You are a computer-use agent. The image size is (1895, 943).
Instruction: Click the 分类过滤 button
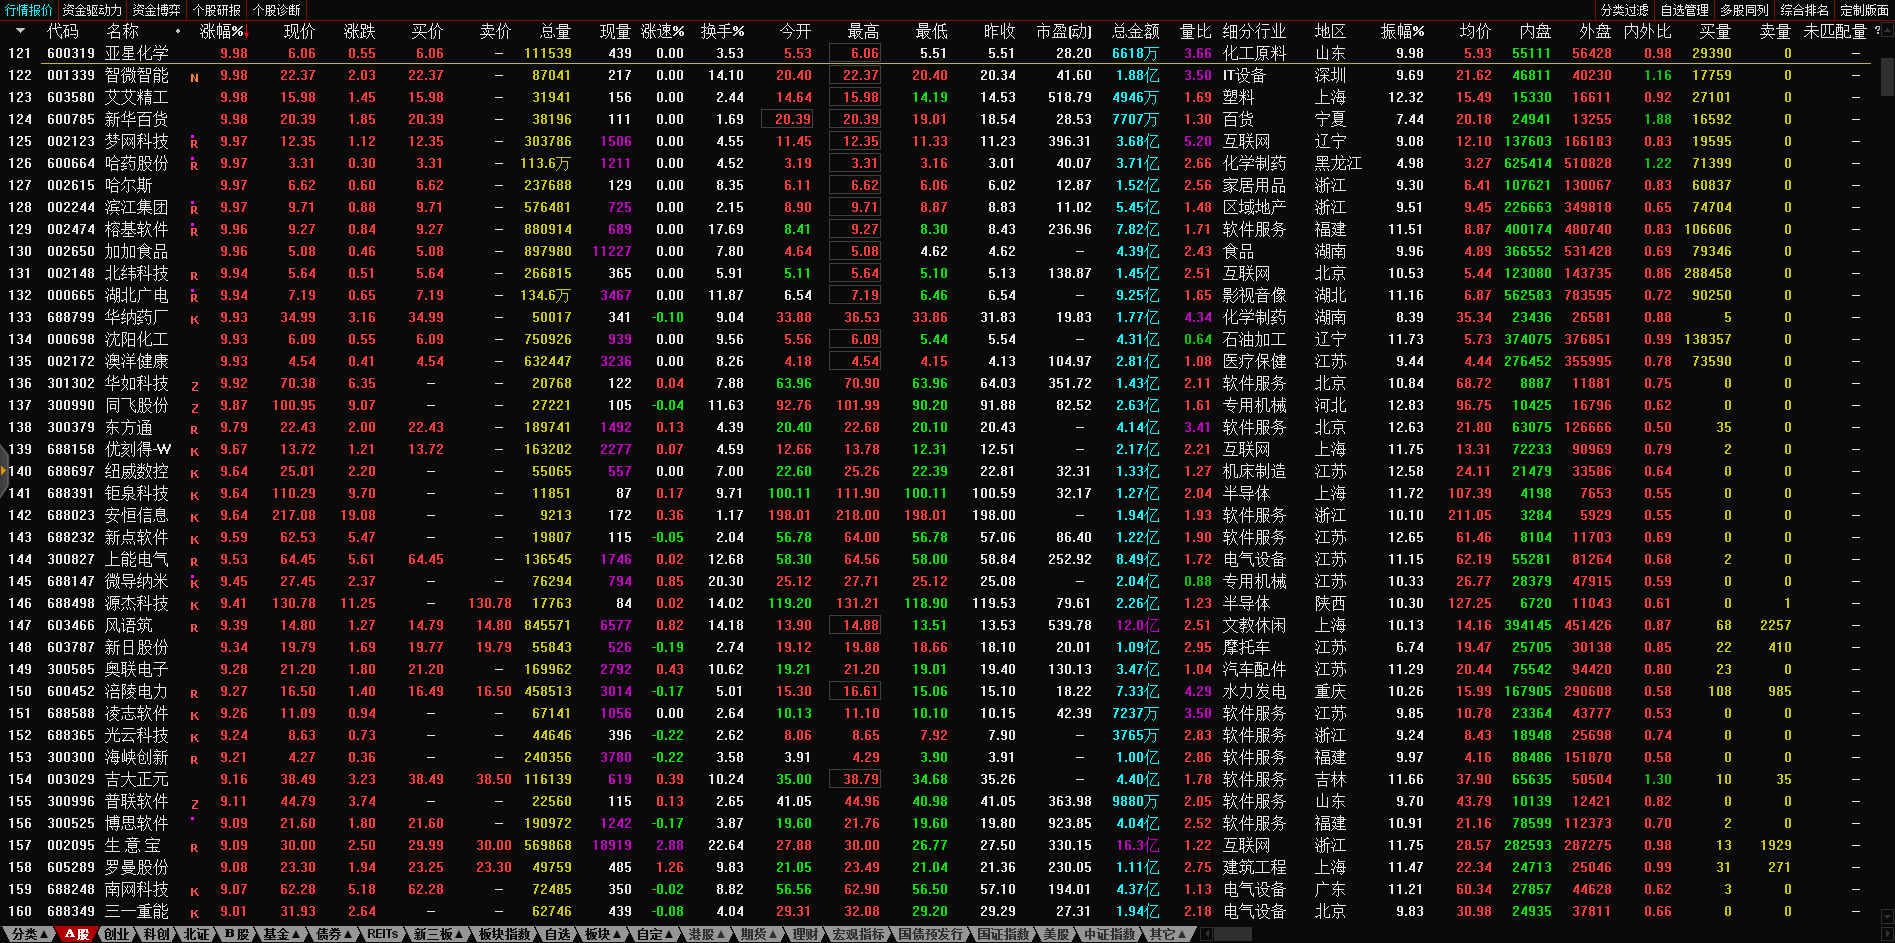(x=1624, y=10)
